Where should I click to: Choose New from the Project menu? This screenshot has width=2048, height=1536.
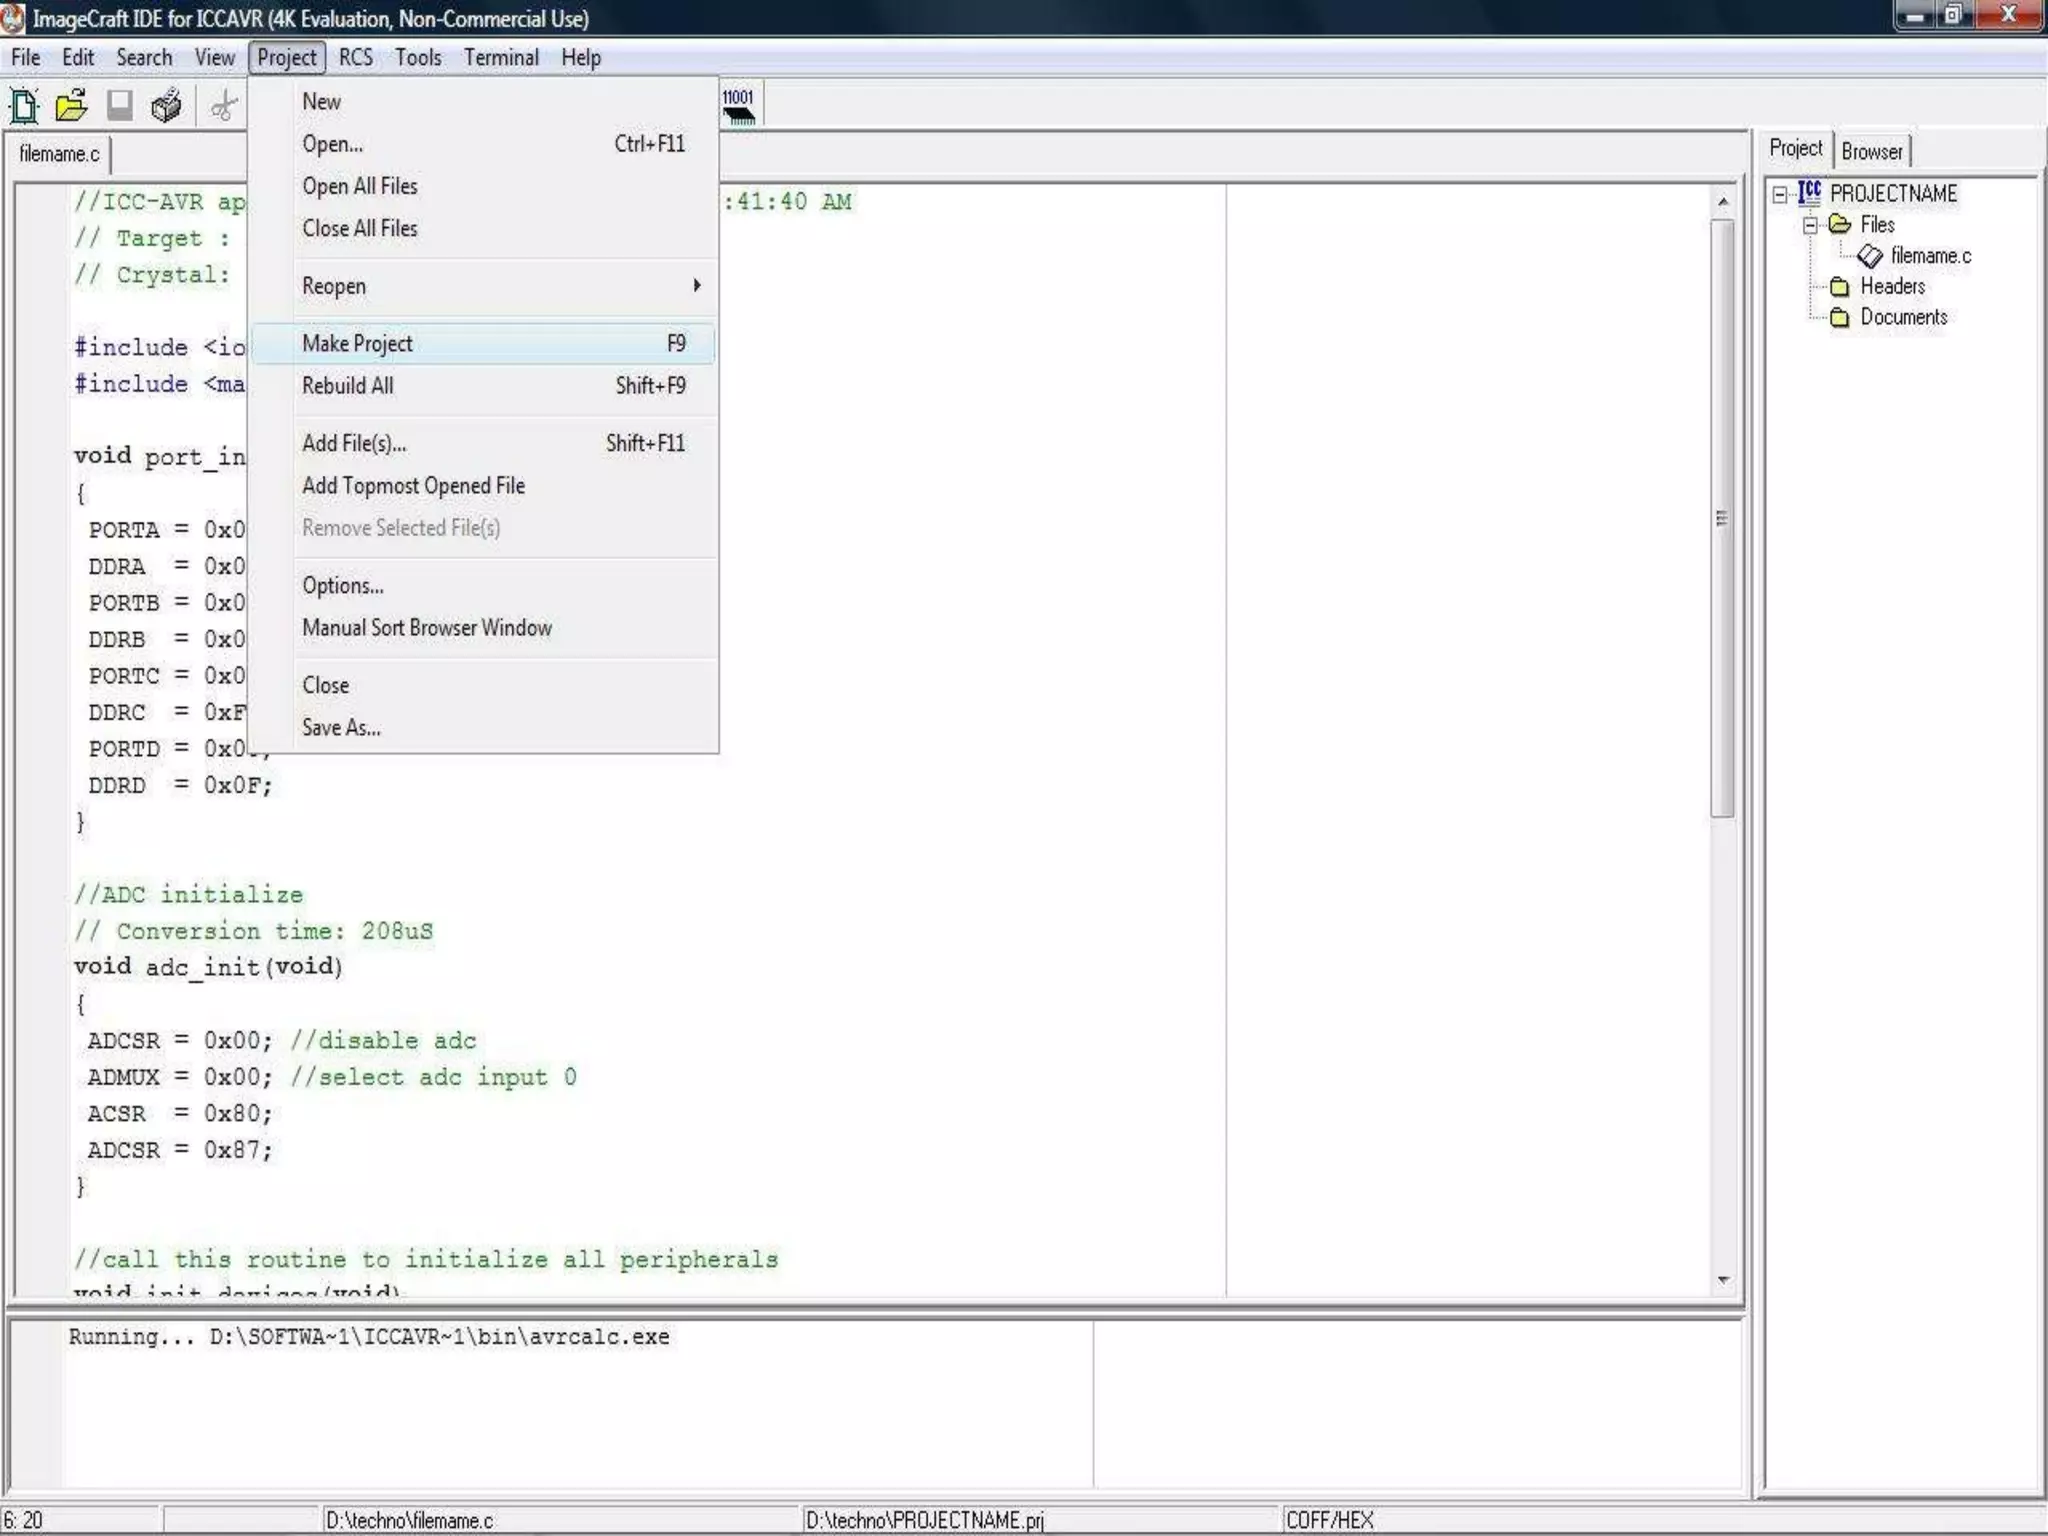(484, 102)
